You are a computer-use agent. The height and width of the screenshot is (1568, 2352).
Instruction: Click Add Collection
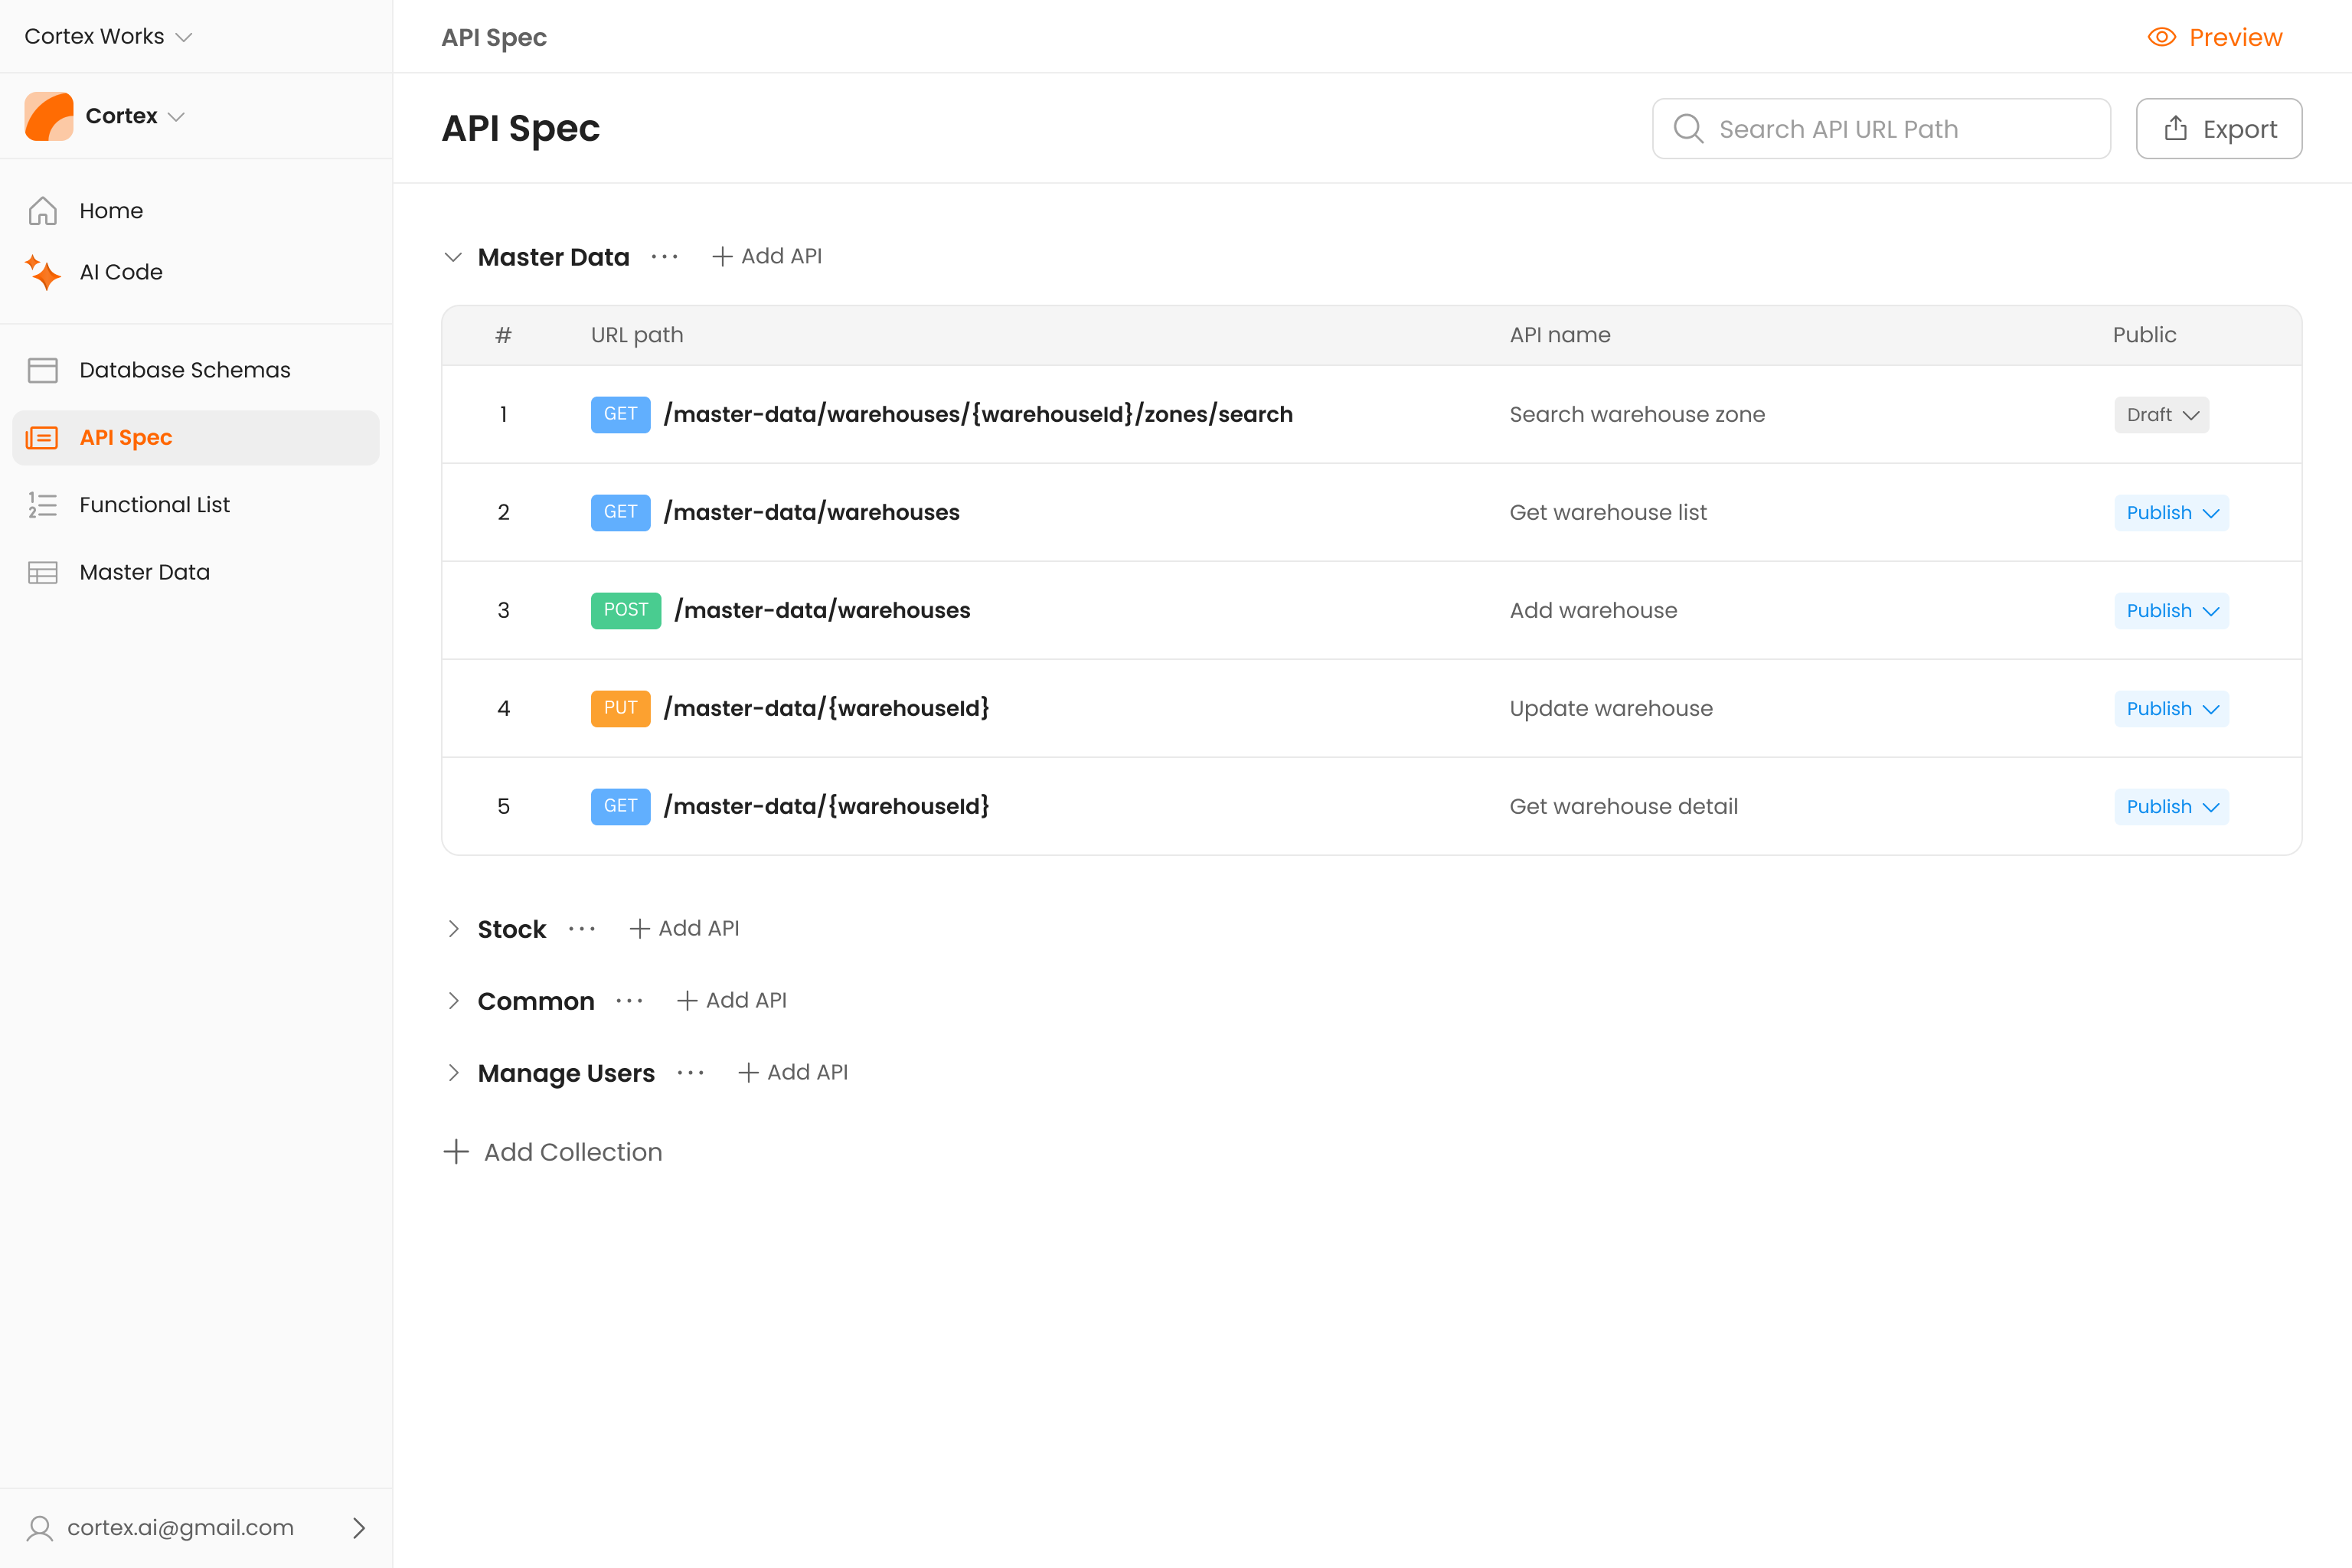pyautogui.click(x=553, y=1152)
